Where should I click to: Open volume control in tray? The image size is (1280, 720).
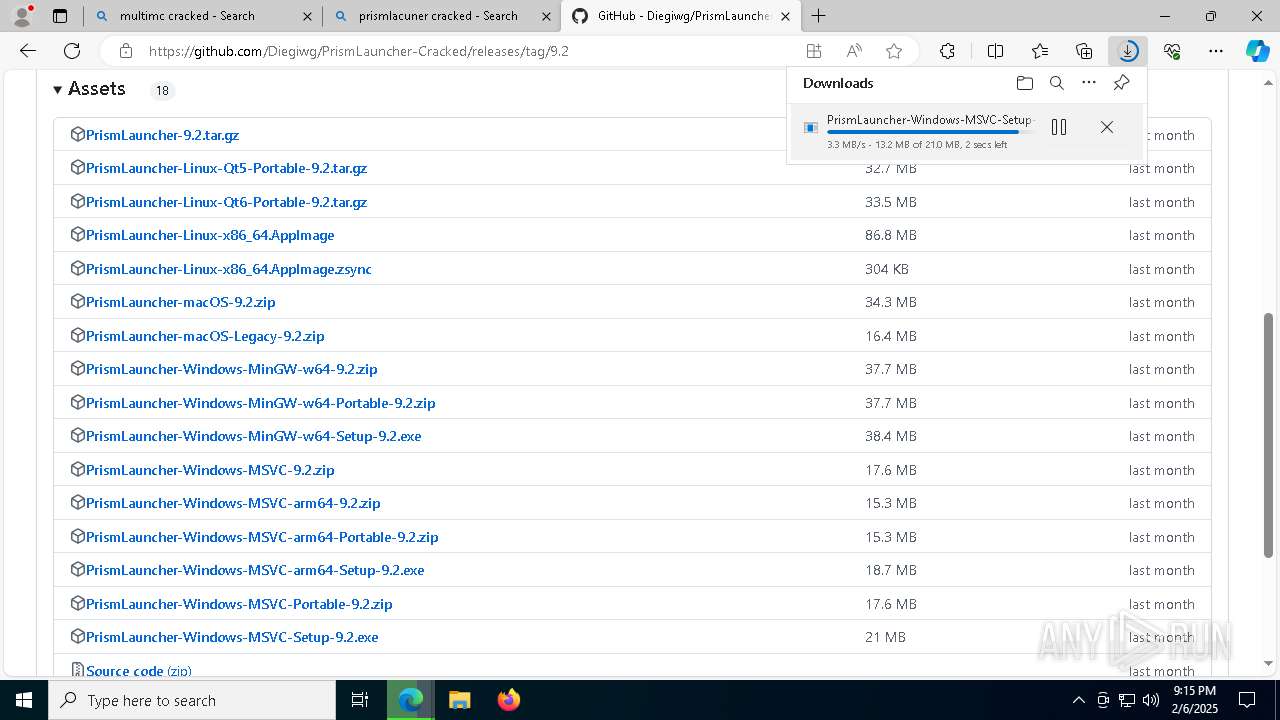(x=1151, y=700)
